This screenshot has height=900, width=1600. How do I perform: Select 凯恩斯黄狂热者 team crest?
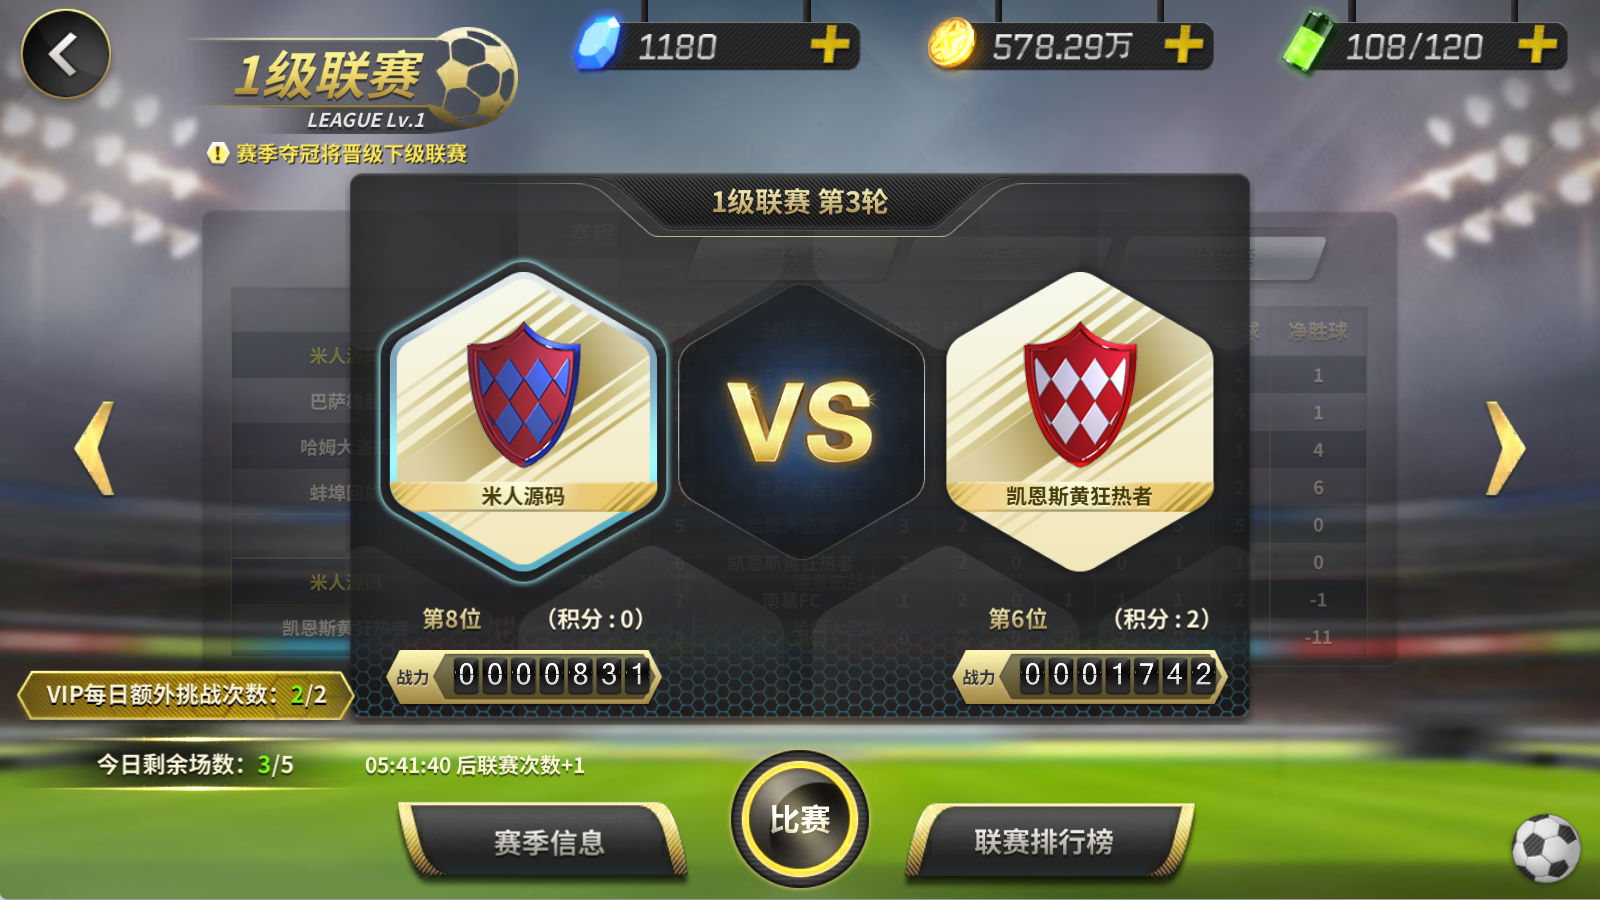[1079, 421]
